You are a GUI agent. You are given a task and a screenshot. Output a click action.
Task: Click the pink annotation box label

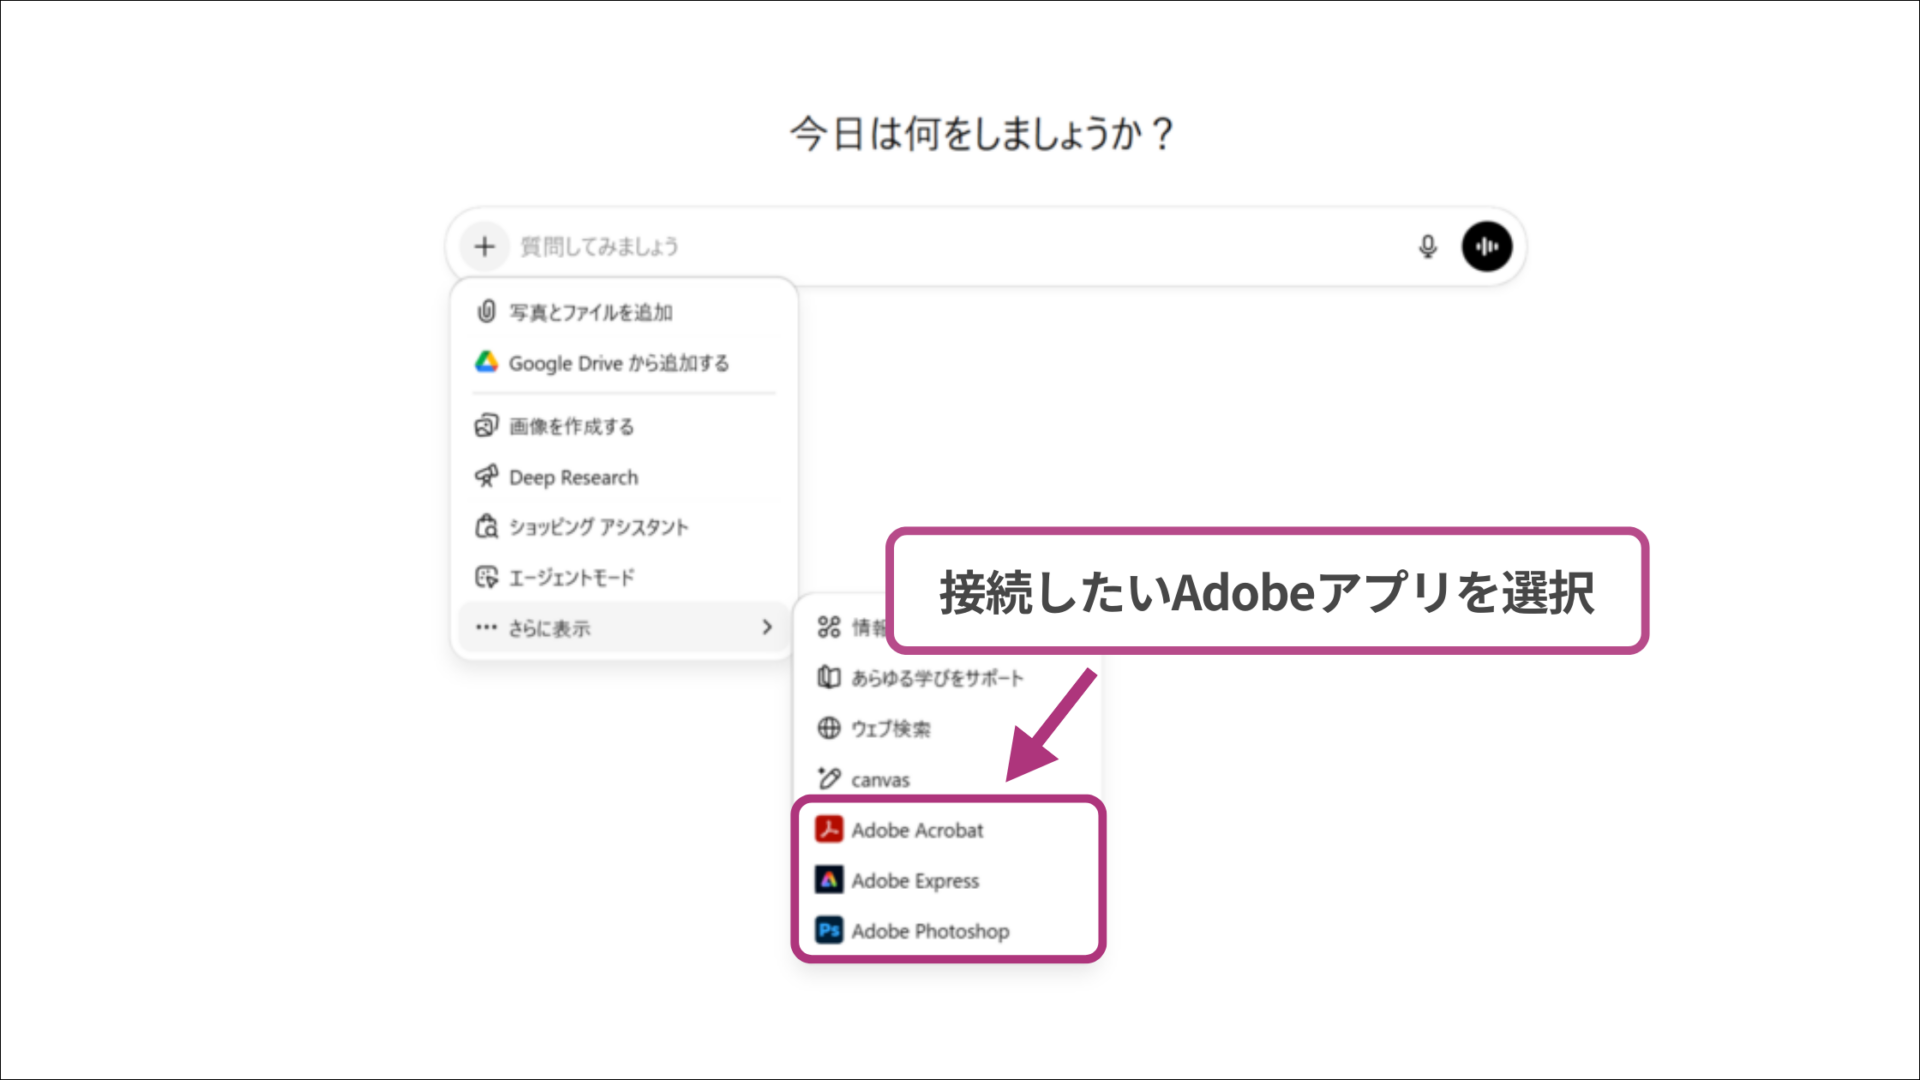1268,591
